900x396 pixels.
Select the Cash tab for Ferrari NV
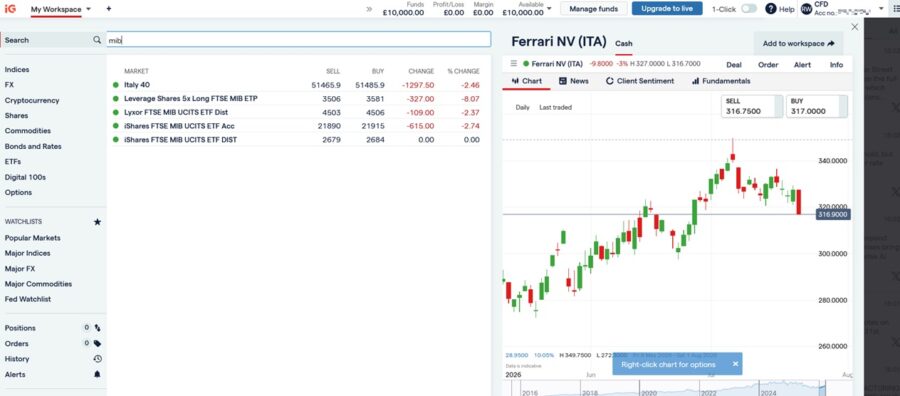coord(624,44)
